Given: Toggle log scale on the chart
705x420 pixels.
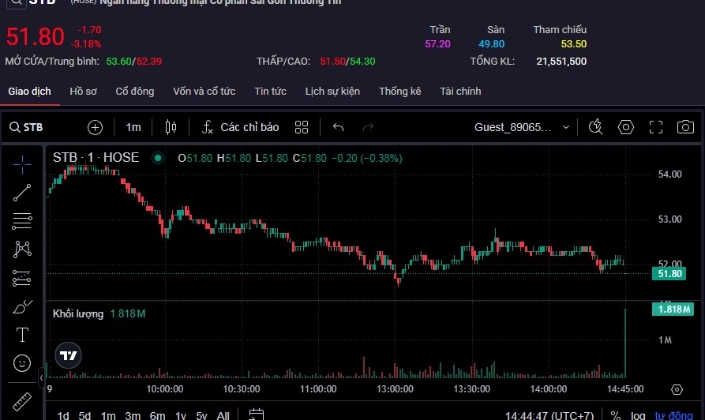Looking at the screenshot, I should pos(637,415).
